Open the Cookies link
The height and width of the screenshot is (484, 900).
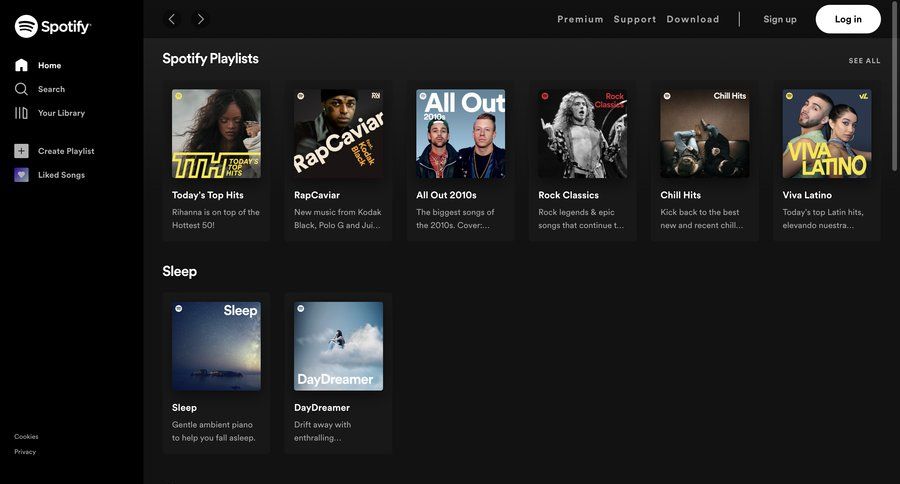click(26, 437)
